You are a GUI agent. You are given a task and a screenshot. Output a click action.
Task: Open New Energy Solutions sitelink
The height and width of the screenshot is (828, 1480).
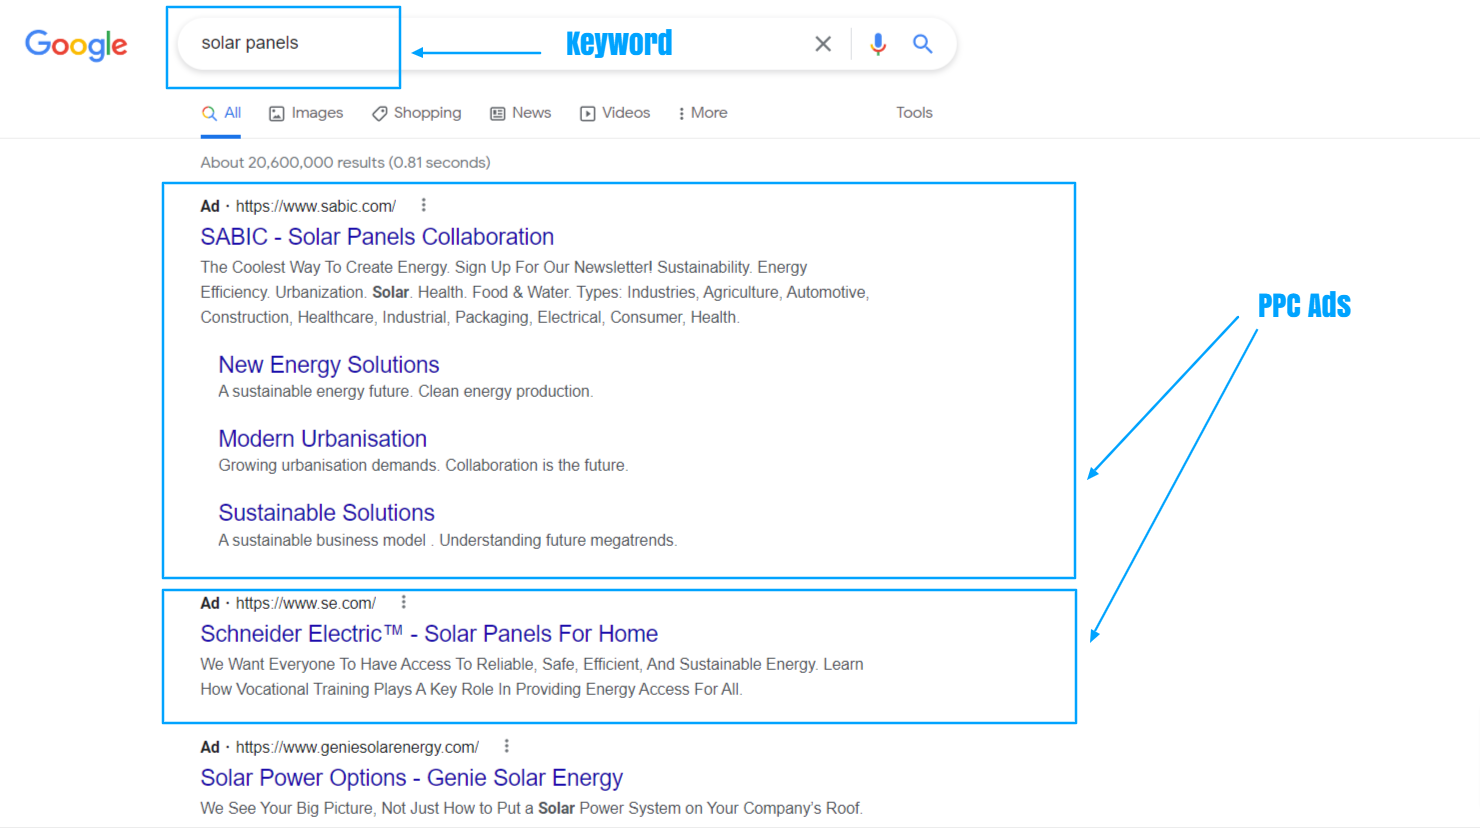pos(329,365)
